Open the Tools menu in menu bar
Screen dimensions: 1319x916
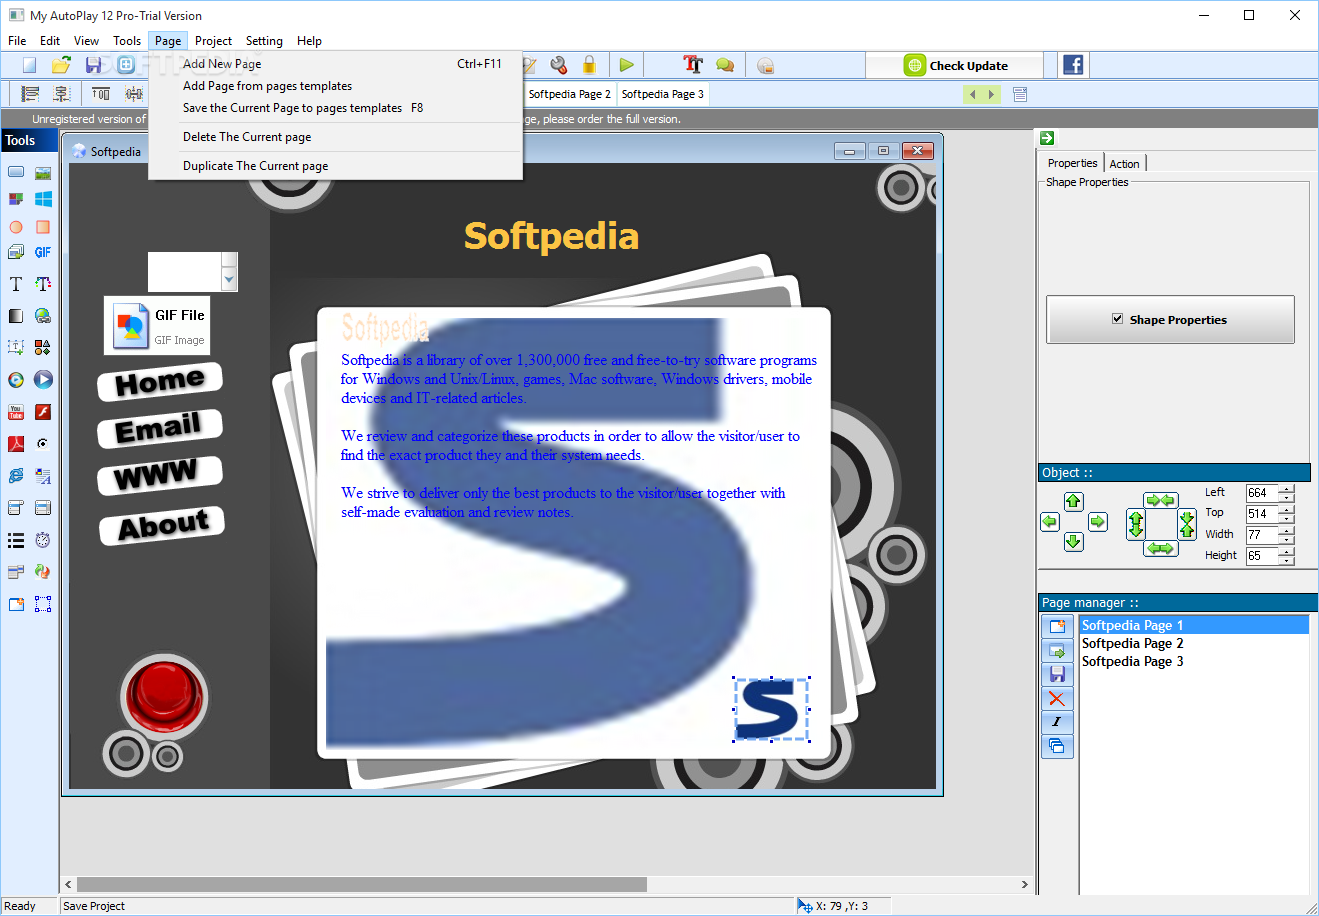click(x=127, y=41)
